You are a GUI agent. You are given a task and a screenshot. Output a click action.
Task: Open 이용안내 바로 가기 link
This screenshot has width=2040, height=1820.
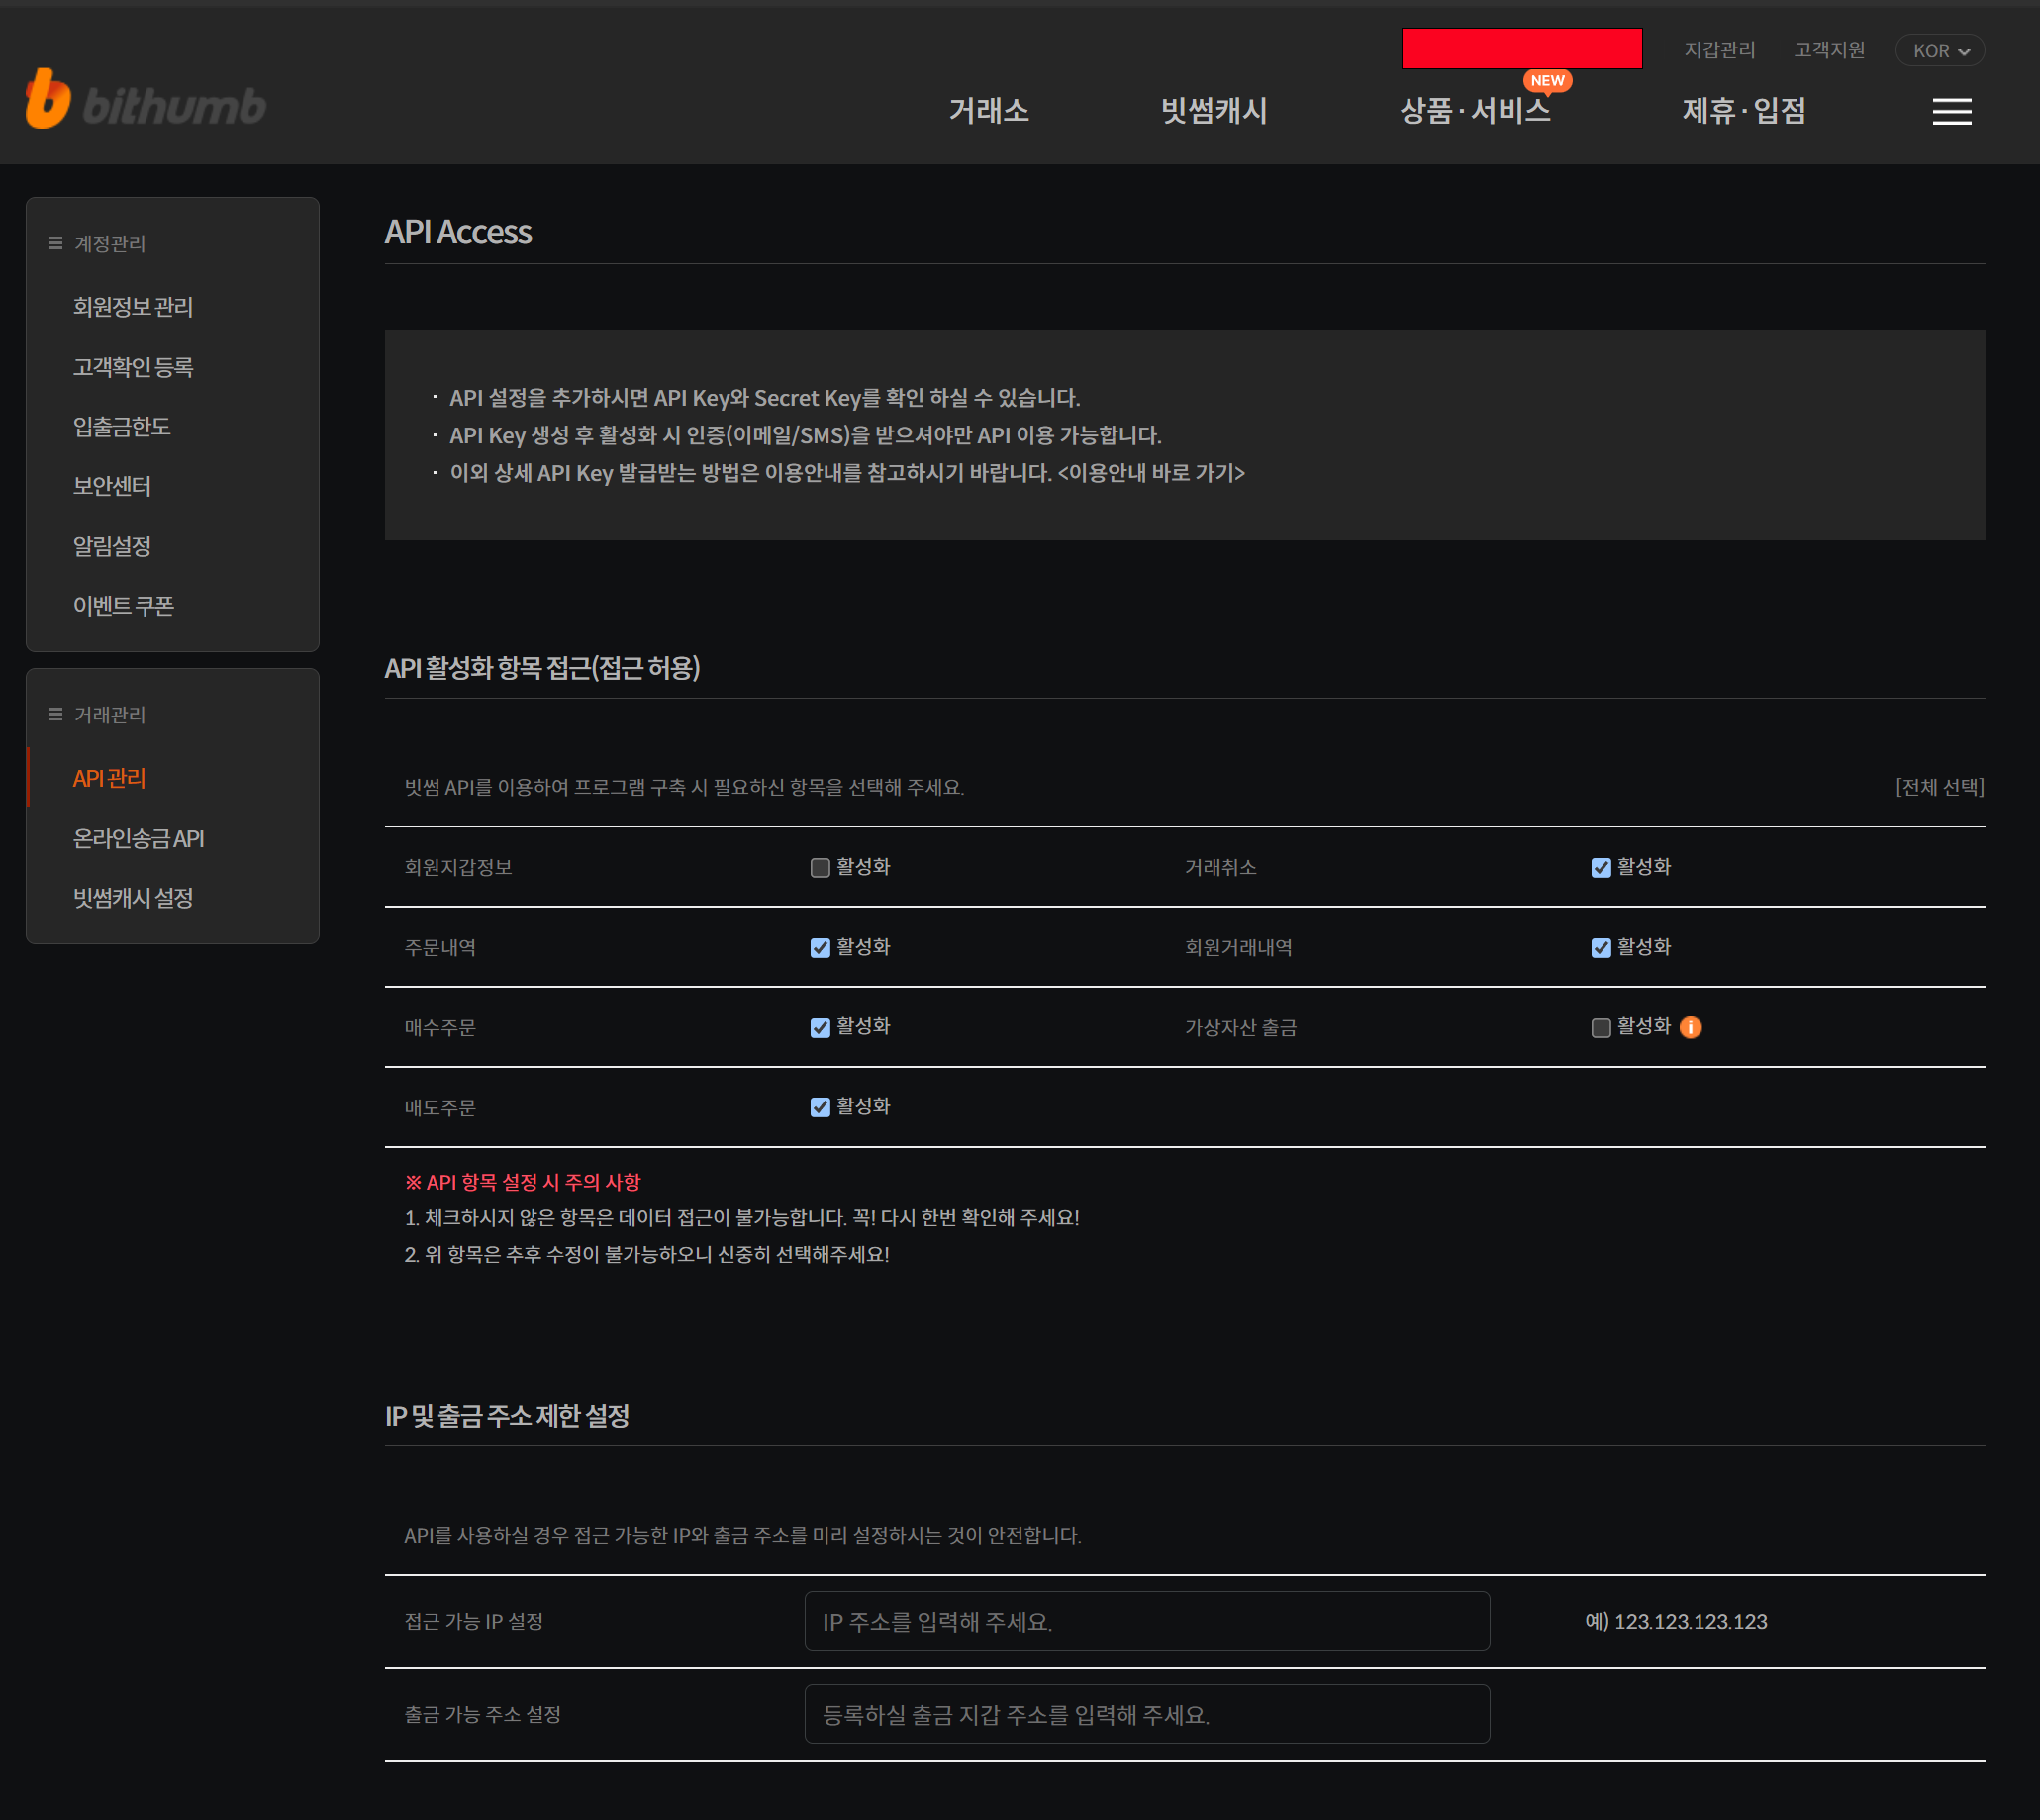click(1151, 473)
